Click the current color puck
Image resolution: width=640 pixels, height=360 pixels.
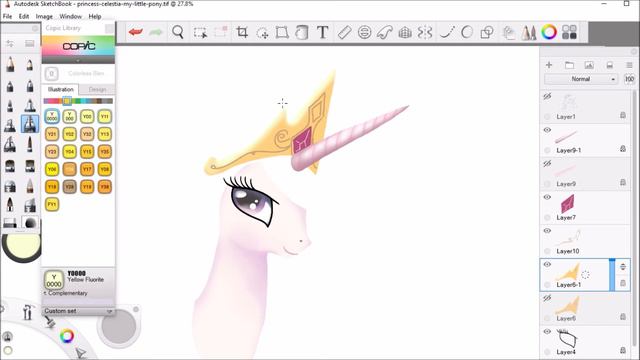click(x=22, y=244)
